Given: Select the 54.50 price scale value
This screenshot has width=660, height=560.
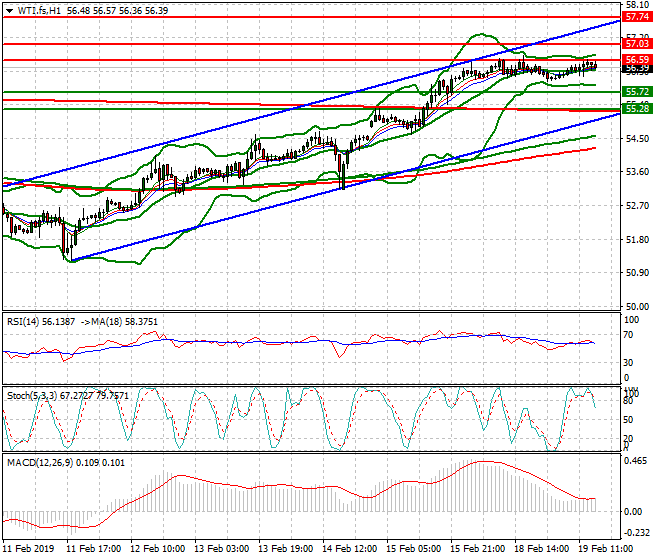Looking at the screenshot, I should pyautogui.click(x=637, y=139).
